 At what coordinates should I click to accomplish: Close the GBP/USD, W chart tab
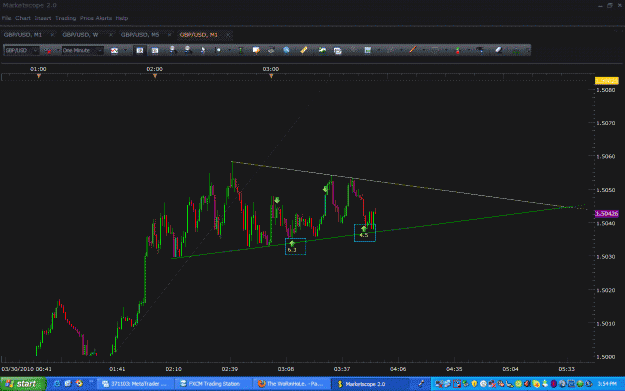point(110,35)
